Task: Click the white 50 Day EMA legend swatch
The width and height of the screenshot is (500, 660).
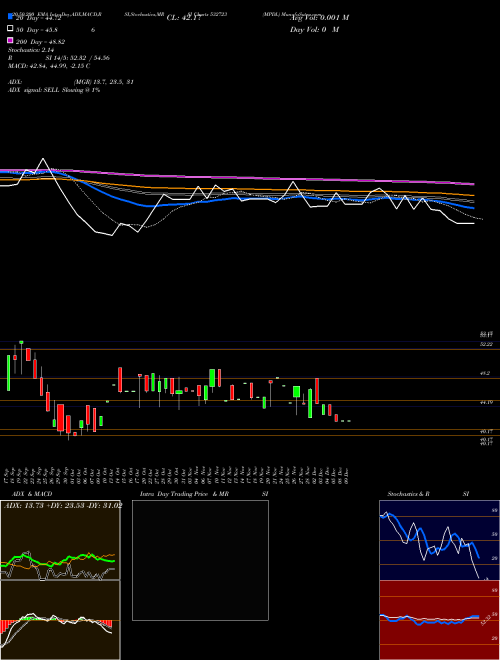Action: pyautogui.click(x=10, y=29)
